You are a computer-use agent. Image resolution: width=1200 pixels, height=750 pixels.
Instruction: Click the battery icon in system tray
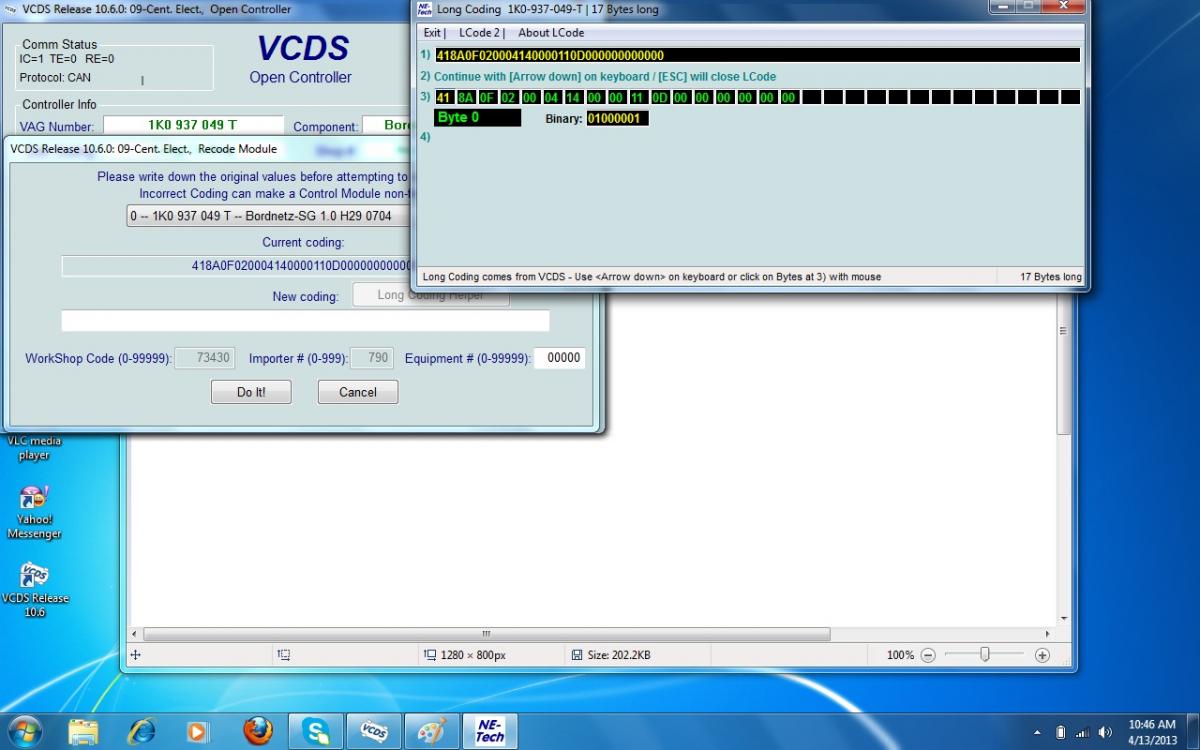pyautogui.click(x=1061, y=732)
